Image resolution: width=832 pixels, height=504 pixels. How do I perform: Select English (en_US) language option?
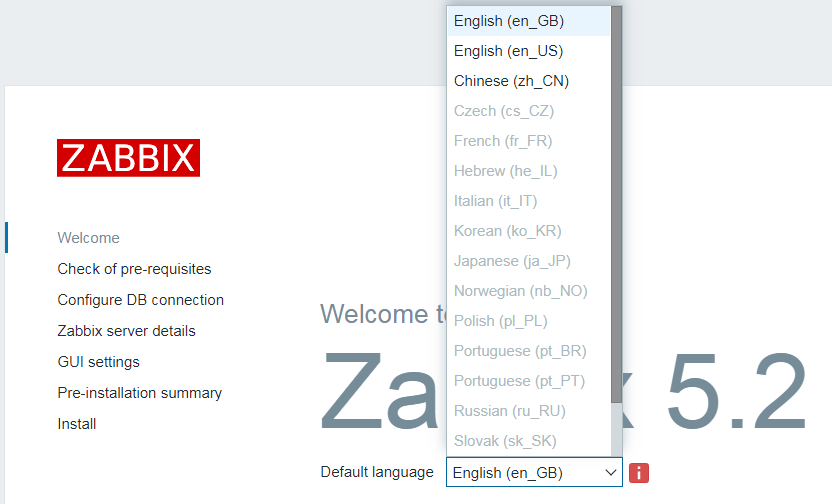pos(529,51)
